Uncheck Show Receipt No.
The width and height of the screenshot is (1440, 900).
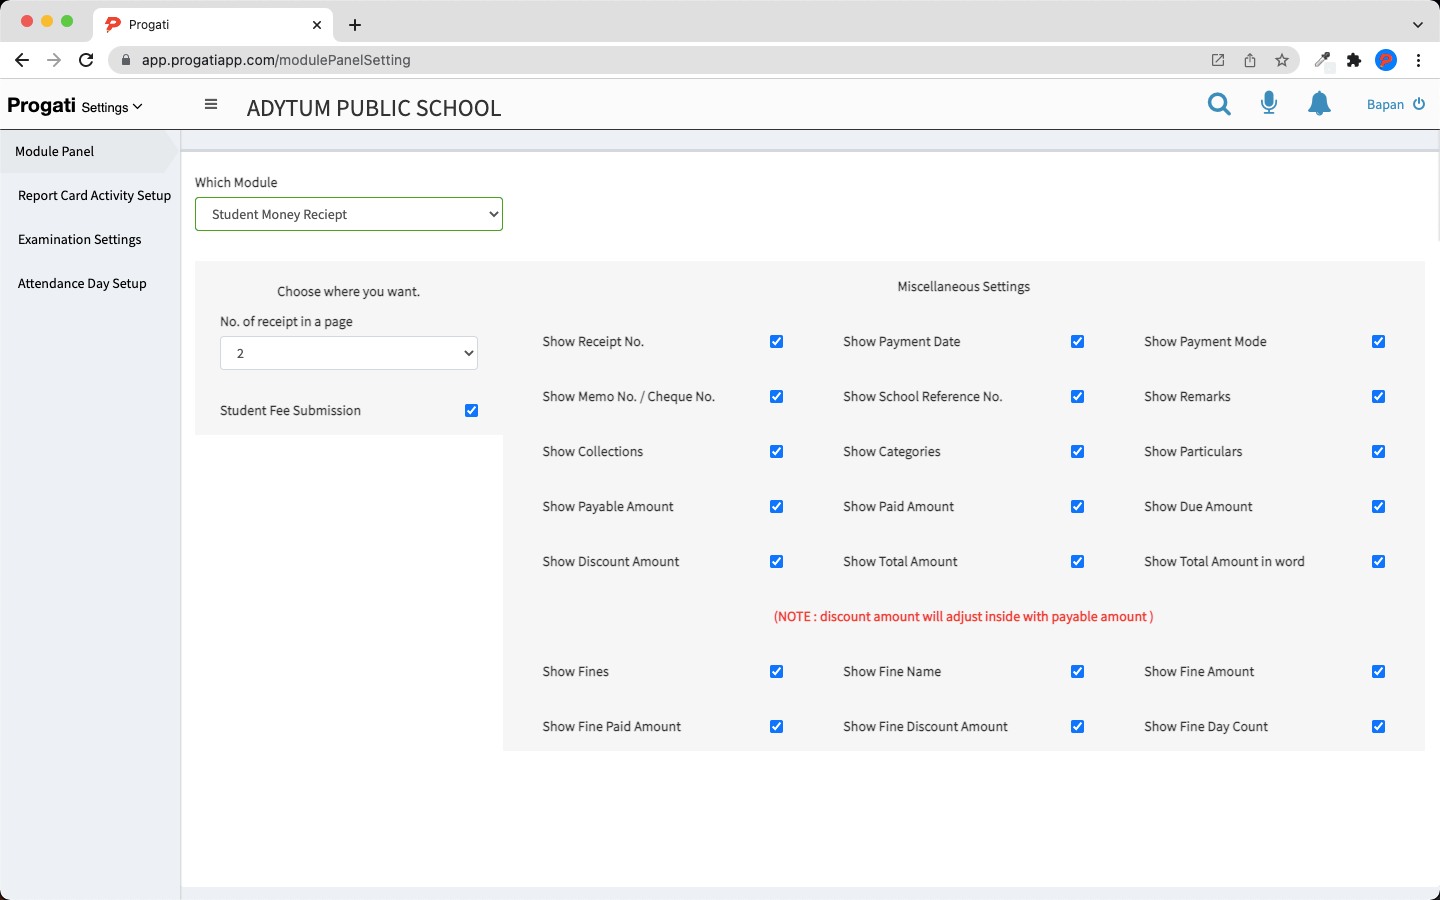776,341
